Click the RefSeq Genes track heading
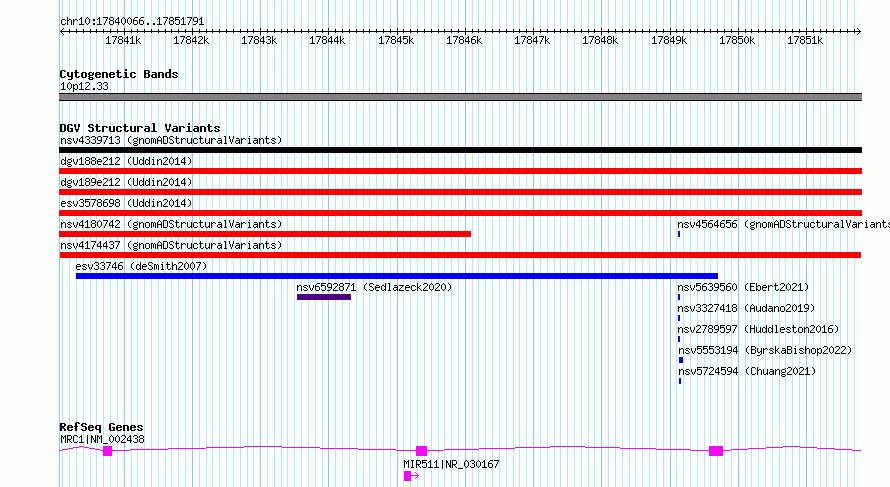Image resolution: width=890 pixels, height=487 pixels. [x=101, y=427]
